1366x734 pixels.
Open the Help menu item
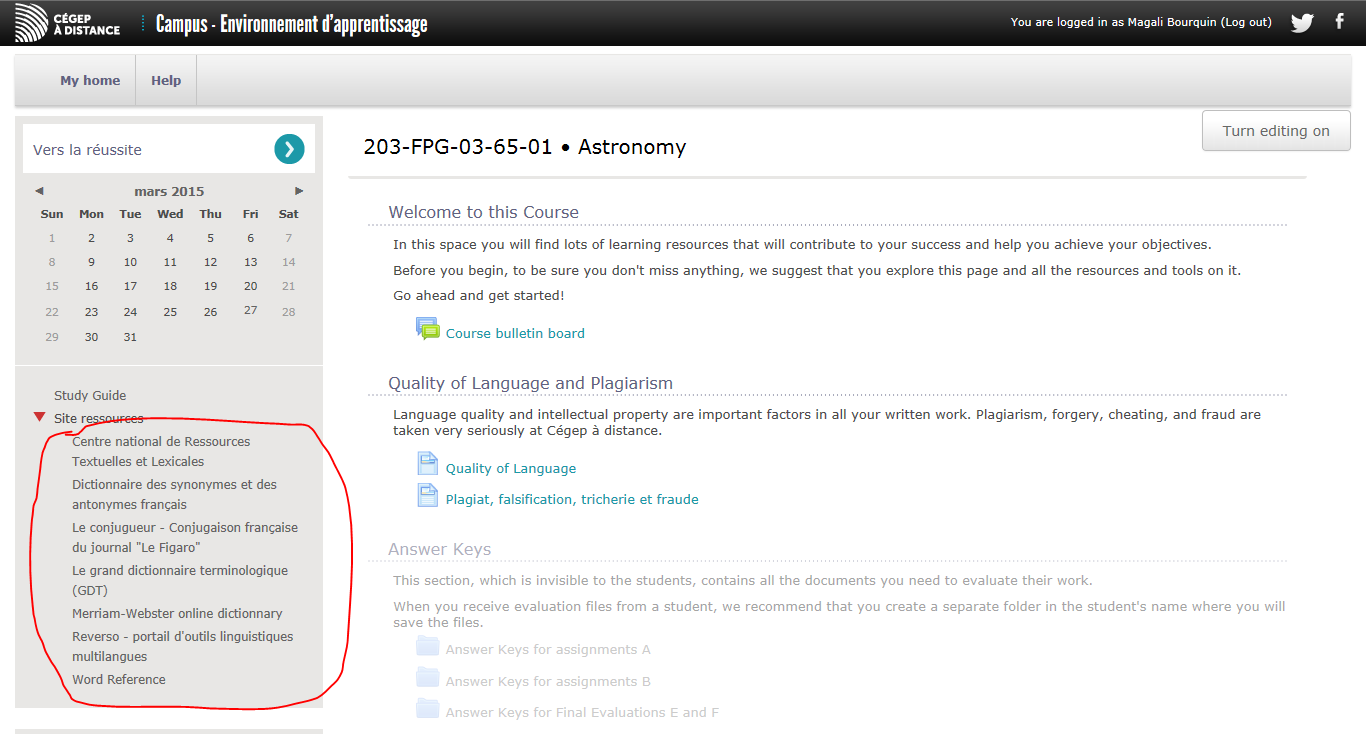(x=166, y=81)
